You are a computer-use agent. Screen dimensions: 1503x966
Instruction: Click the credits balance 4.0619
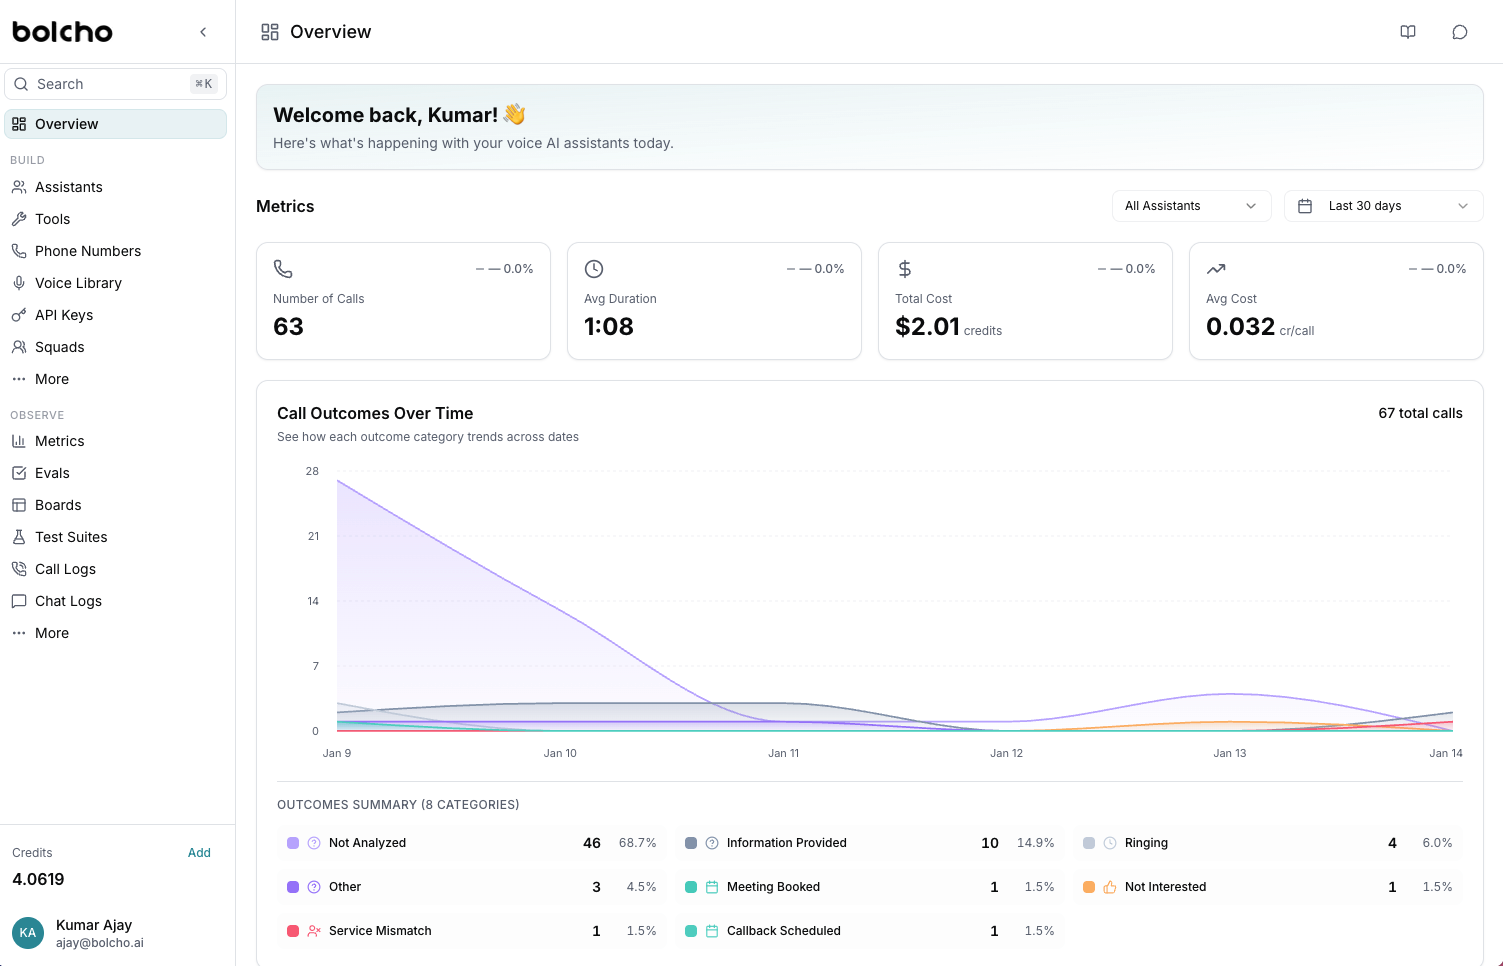[38, 879]
